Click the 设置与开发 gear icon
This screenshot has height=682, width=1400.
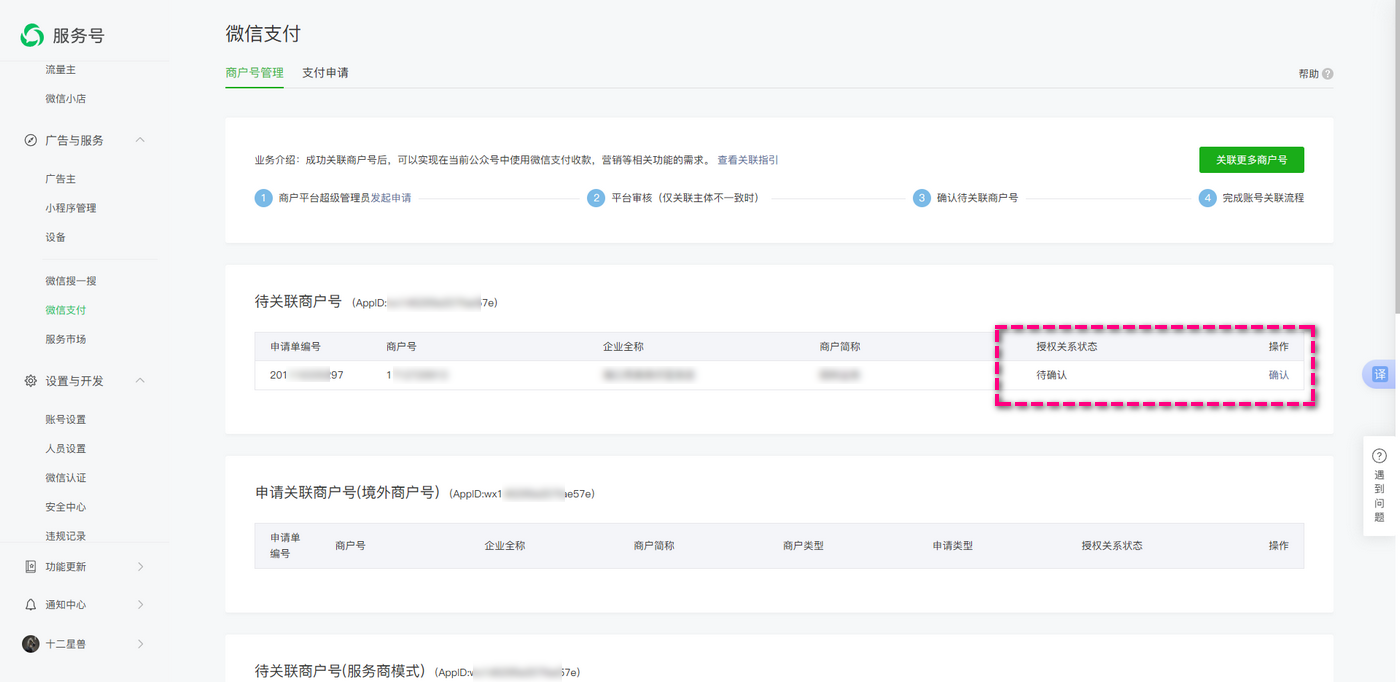pos(31,381)
